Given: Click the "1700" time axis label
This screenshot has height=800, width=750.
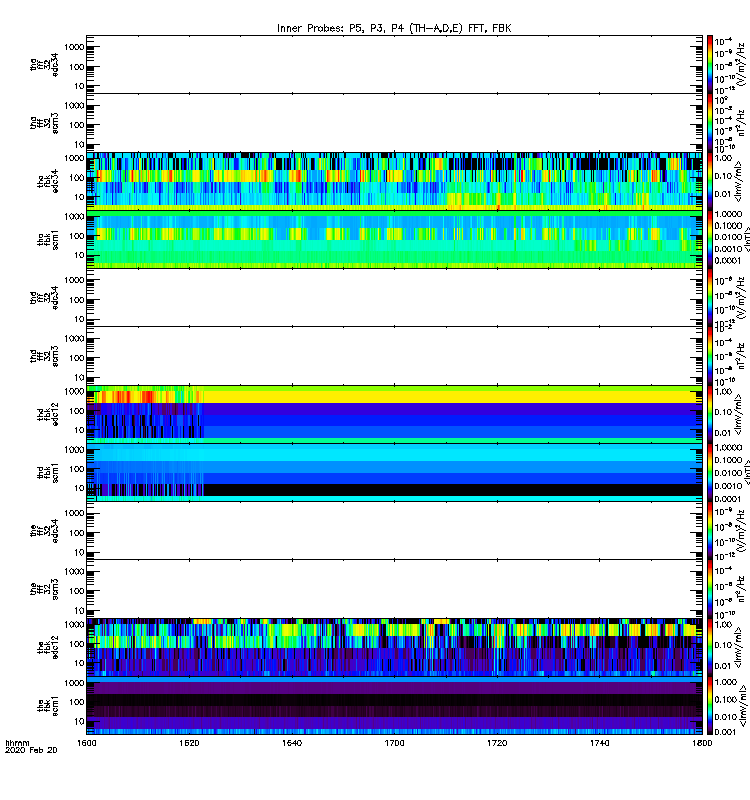Looking at the screenshot, I should coord(394,743).
